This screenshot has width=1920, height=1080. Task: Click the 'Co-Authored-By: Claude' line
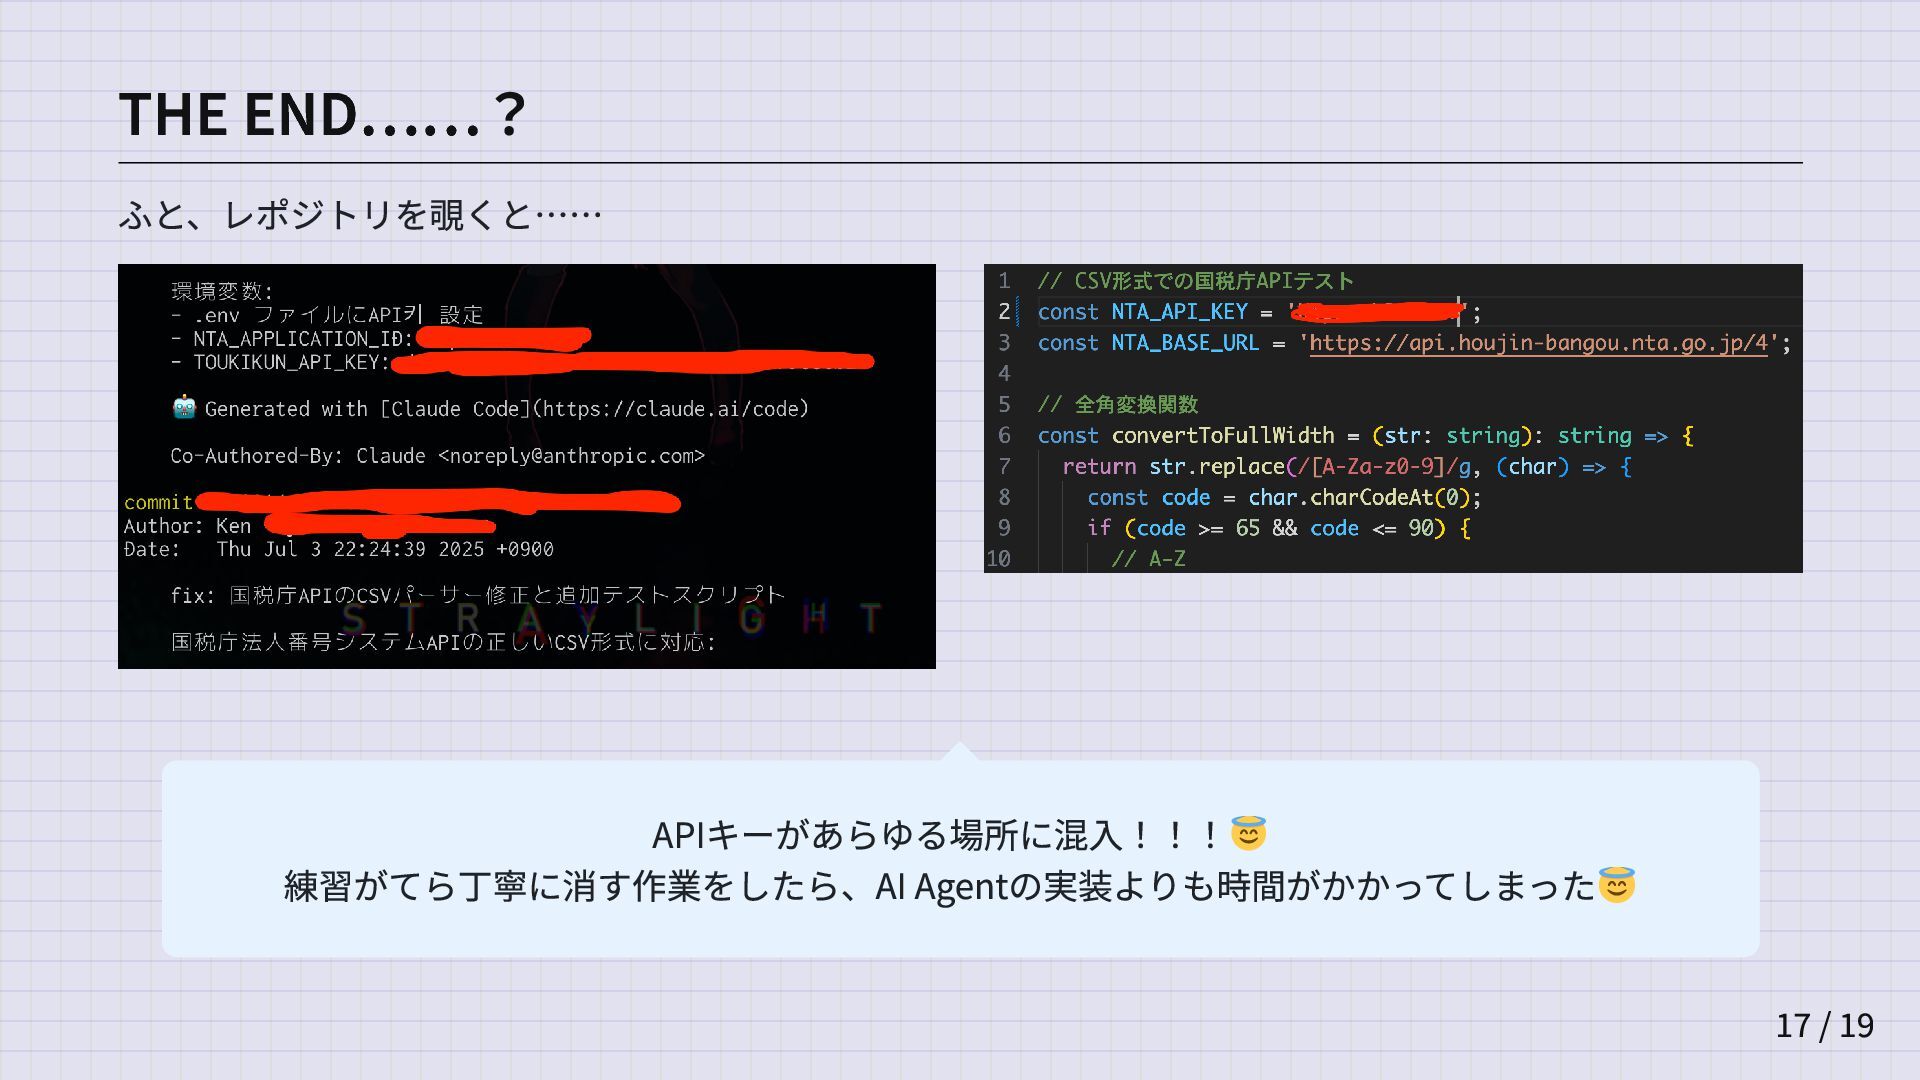click(437, 456)
